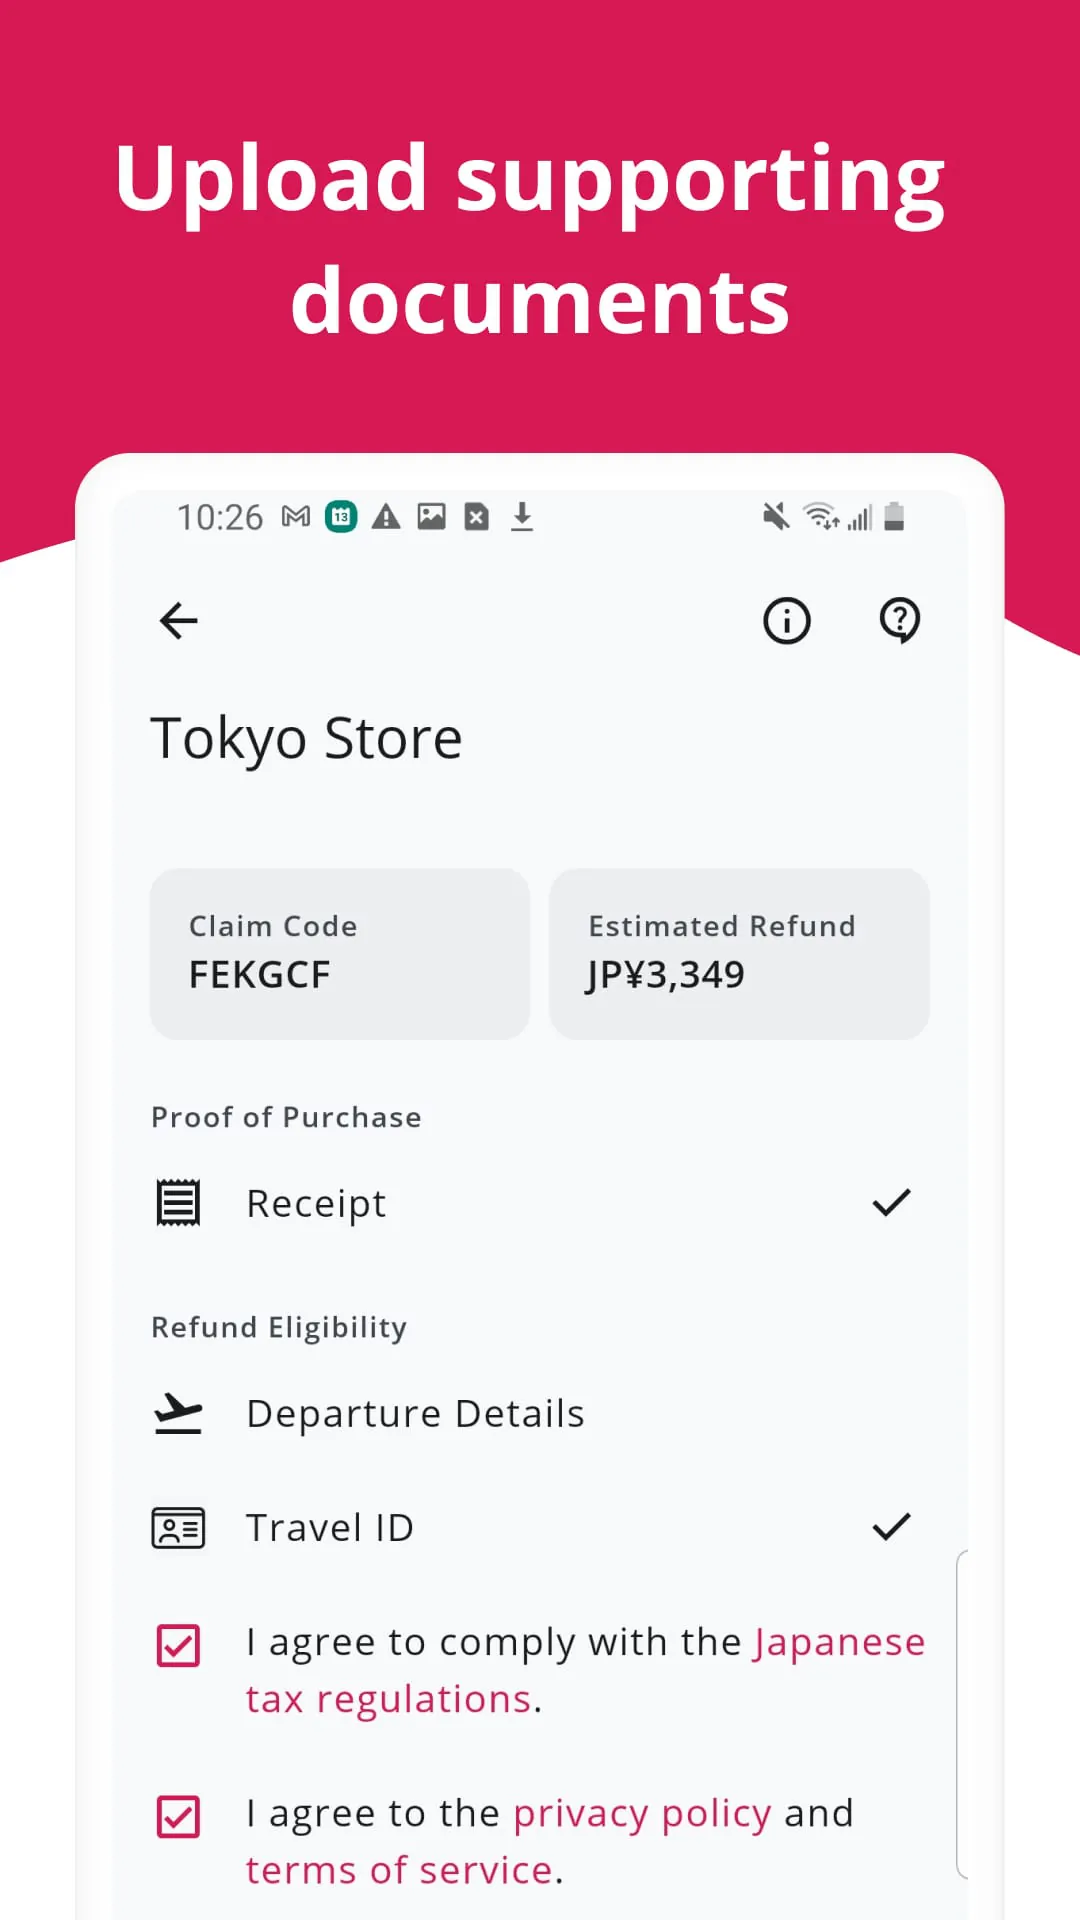The image size is (1080, 1920).
Task: Tap the Travel ID card icon
Action: pos(178,1528)
